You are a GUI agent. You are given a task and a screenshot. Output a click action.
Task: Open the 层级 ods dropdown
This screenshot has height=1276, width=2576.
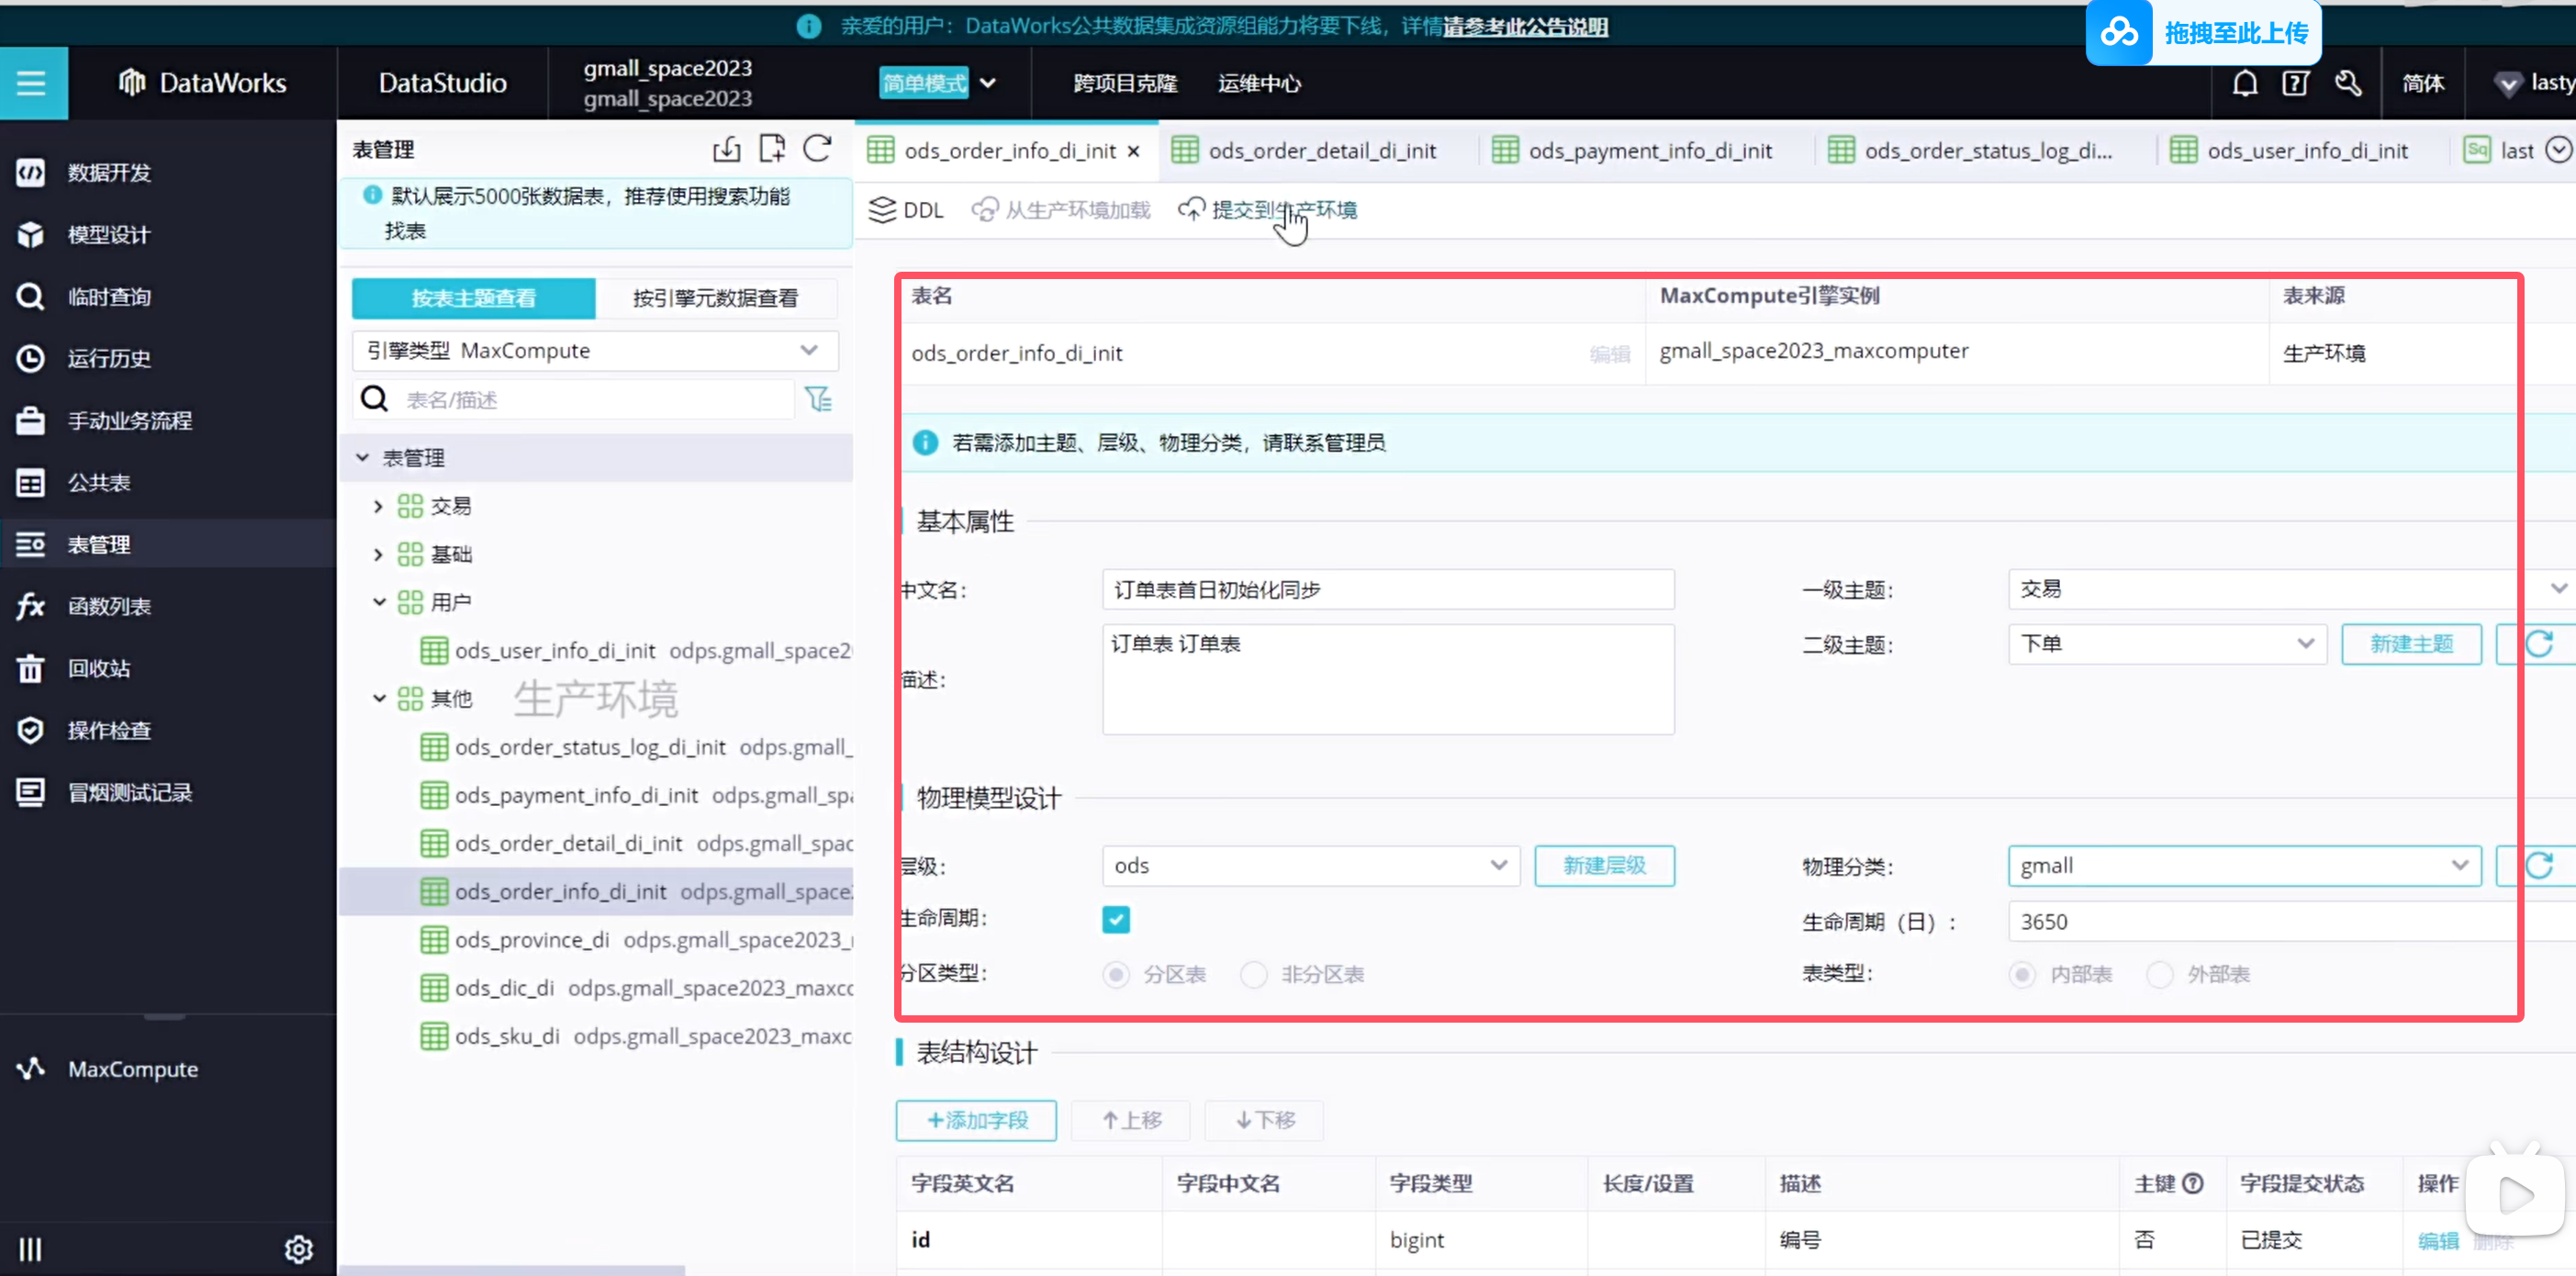pos(1310,865)
